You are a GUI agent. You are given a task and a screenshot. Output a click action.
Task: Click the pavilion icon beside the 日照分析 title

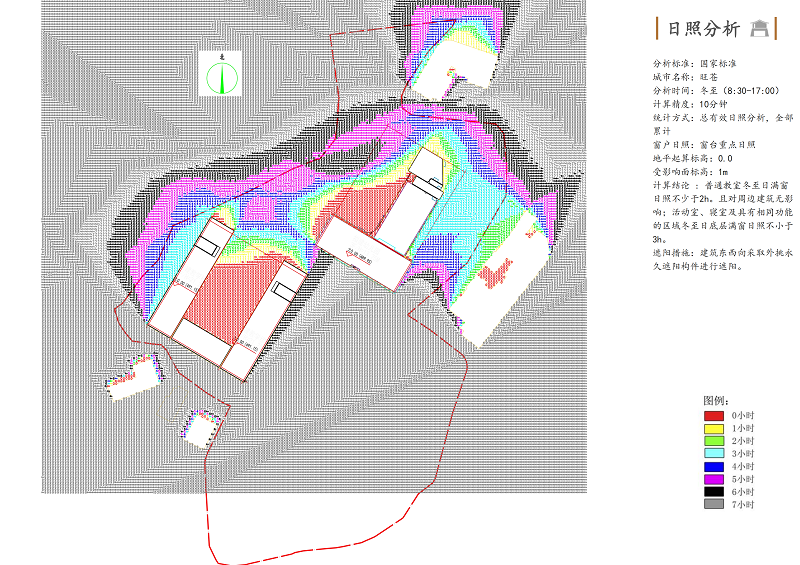pyautogui.click(x=763, y=28)
